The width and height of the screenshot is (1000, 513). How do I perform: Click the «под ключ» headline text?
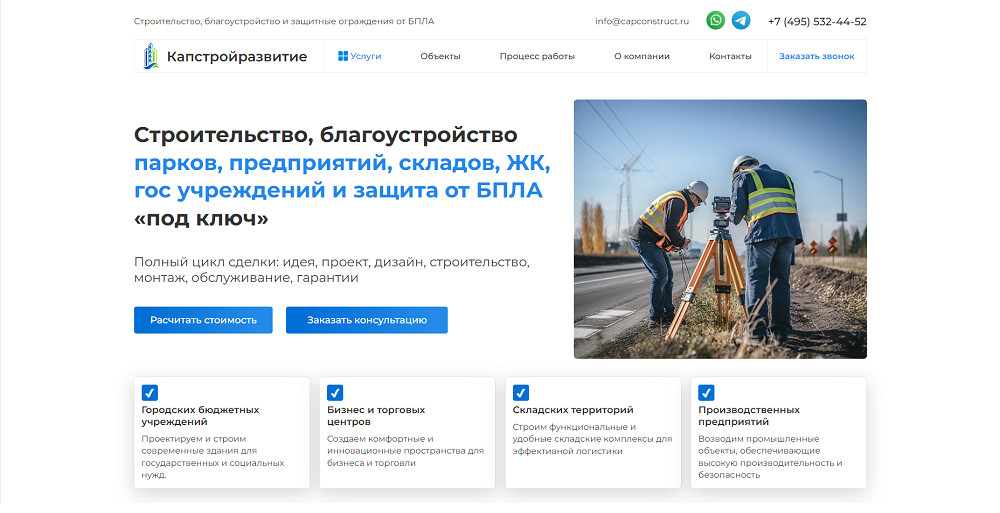tap(201, 219)
